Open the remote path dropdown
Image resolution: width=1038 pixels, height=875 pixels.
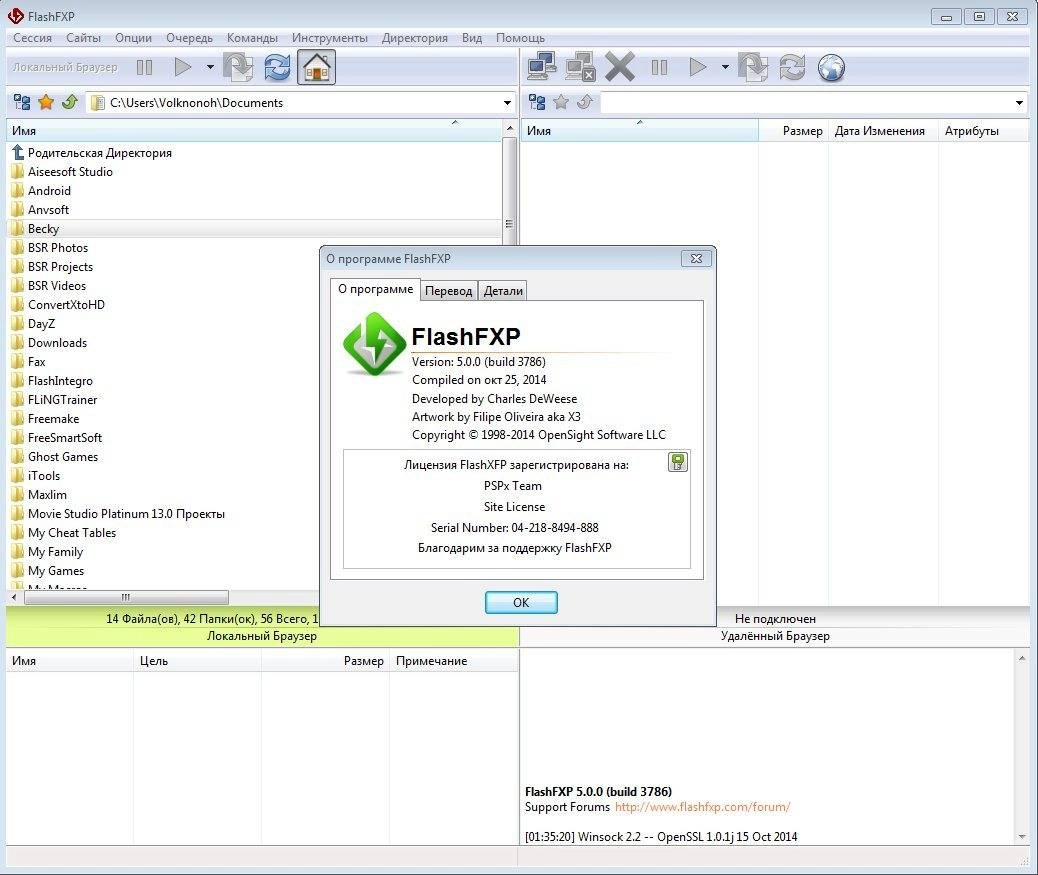click(x=1019, y=103)
